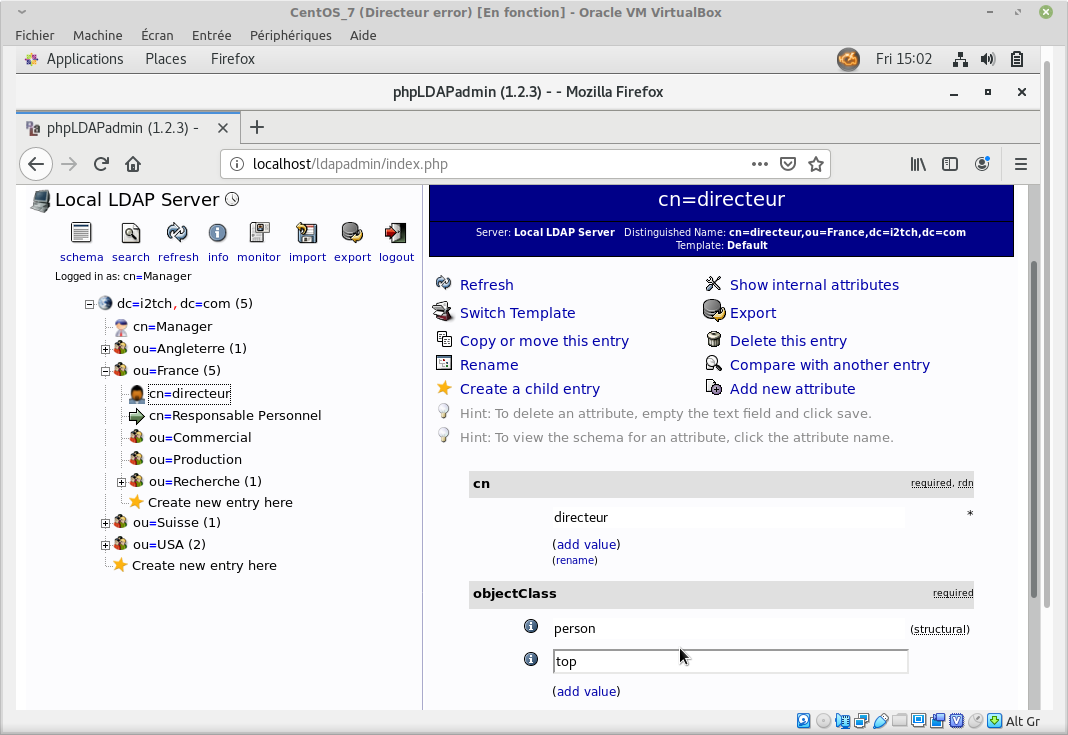This screenshot has width=1068, height=735.
Task: Open the schema viewer icon
Action: 81,234
